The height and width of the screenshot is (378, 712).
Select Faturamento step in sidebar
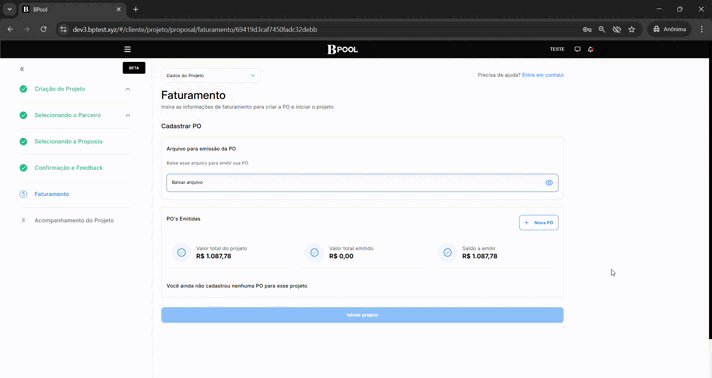(x=52, y=194)
